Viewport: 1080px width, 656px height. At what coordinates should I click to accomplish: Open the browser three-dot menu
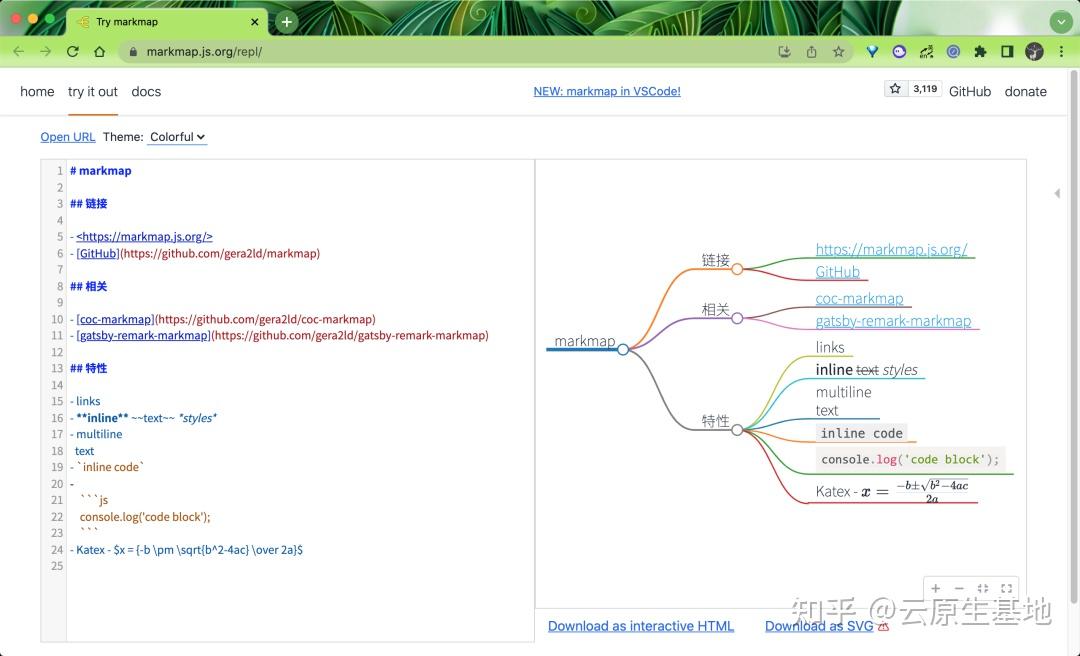1062,51
